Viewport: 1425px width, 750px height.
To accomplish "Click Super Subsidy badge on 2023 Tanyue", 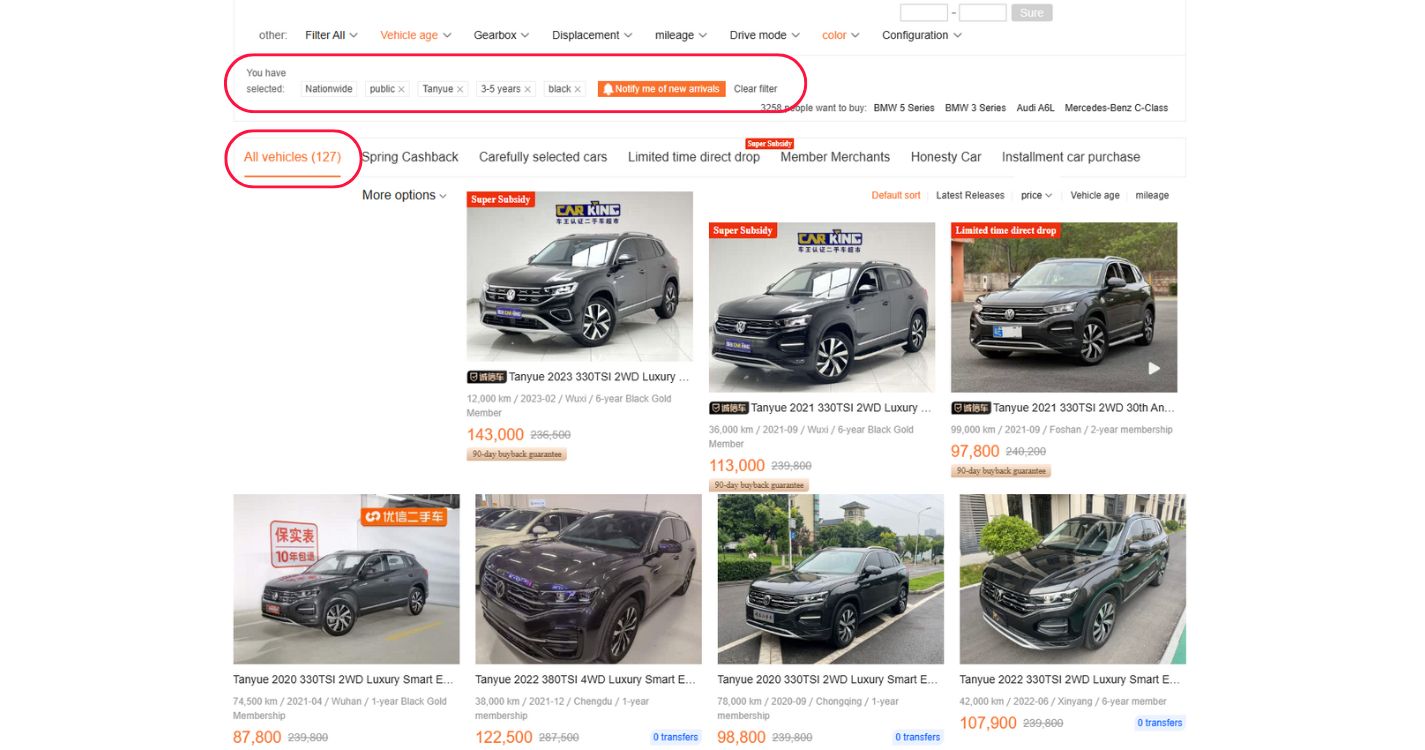I will [501, 199].
